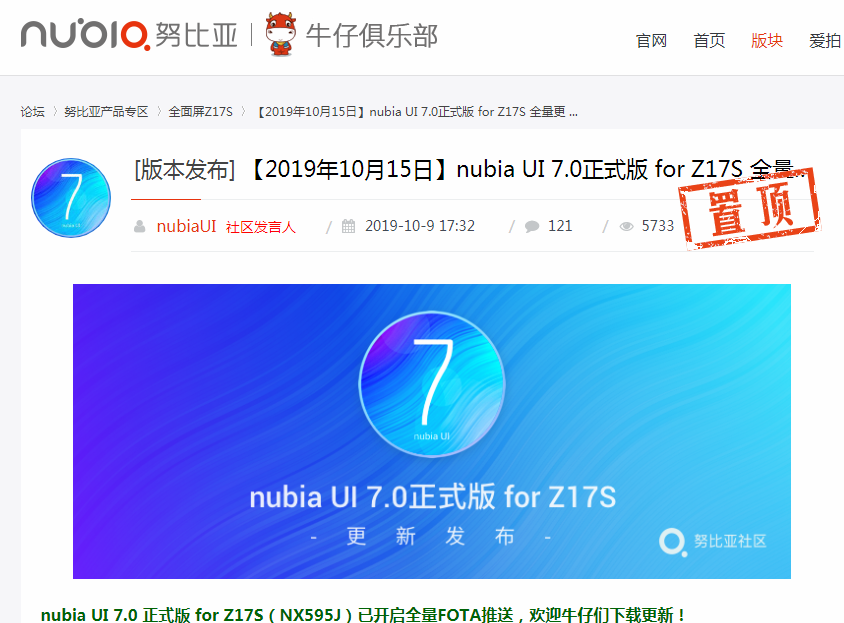Click the calendar icon beside the post date
This screenshot has height=623, width=844.
tap(348, 226)
